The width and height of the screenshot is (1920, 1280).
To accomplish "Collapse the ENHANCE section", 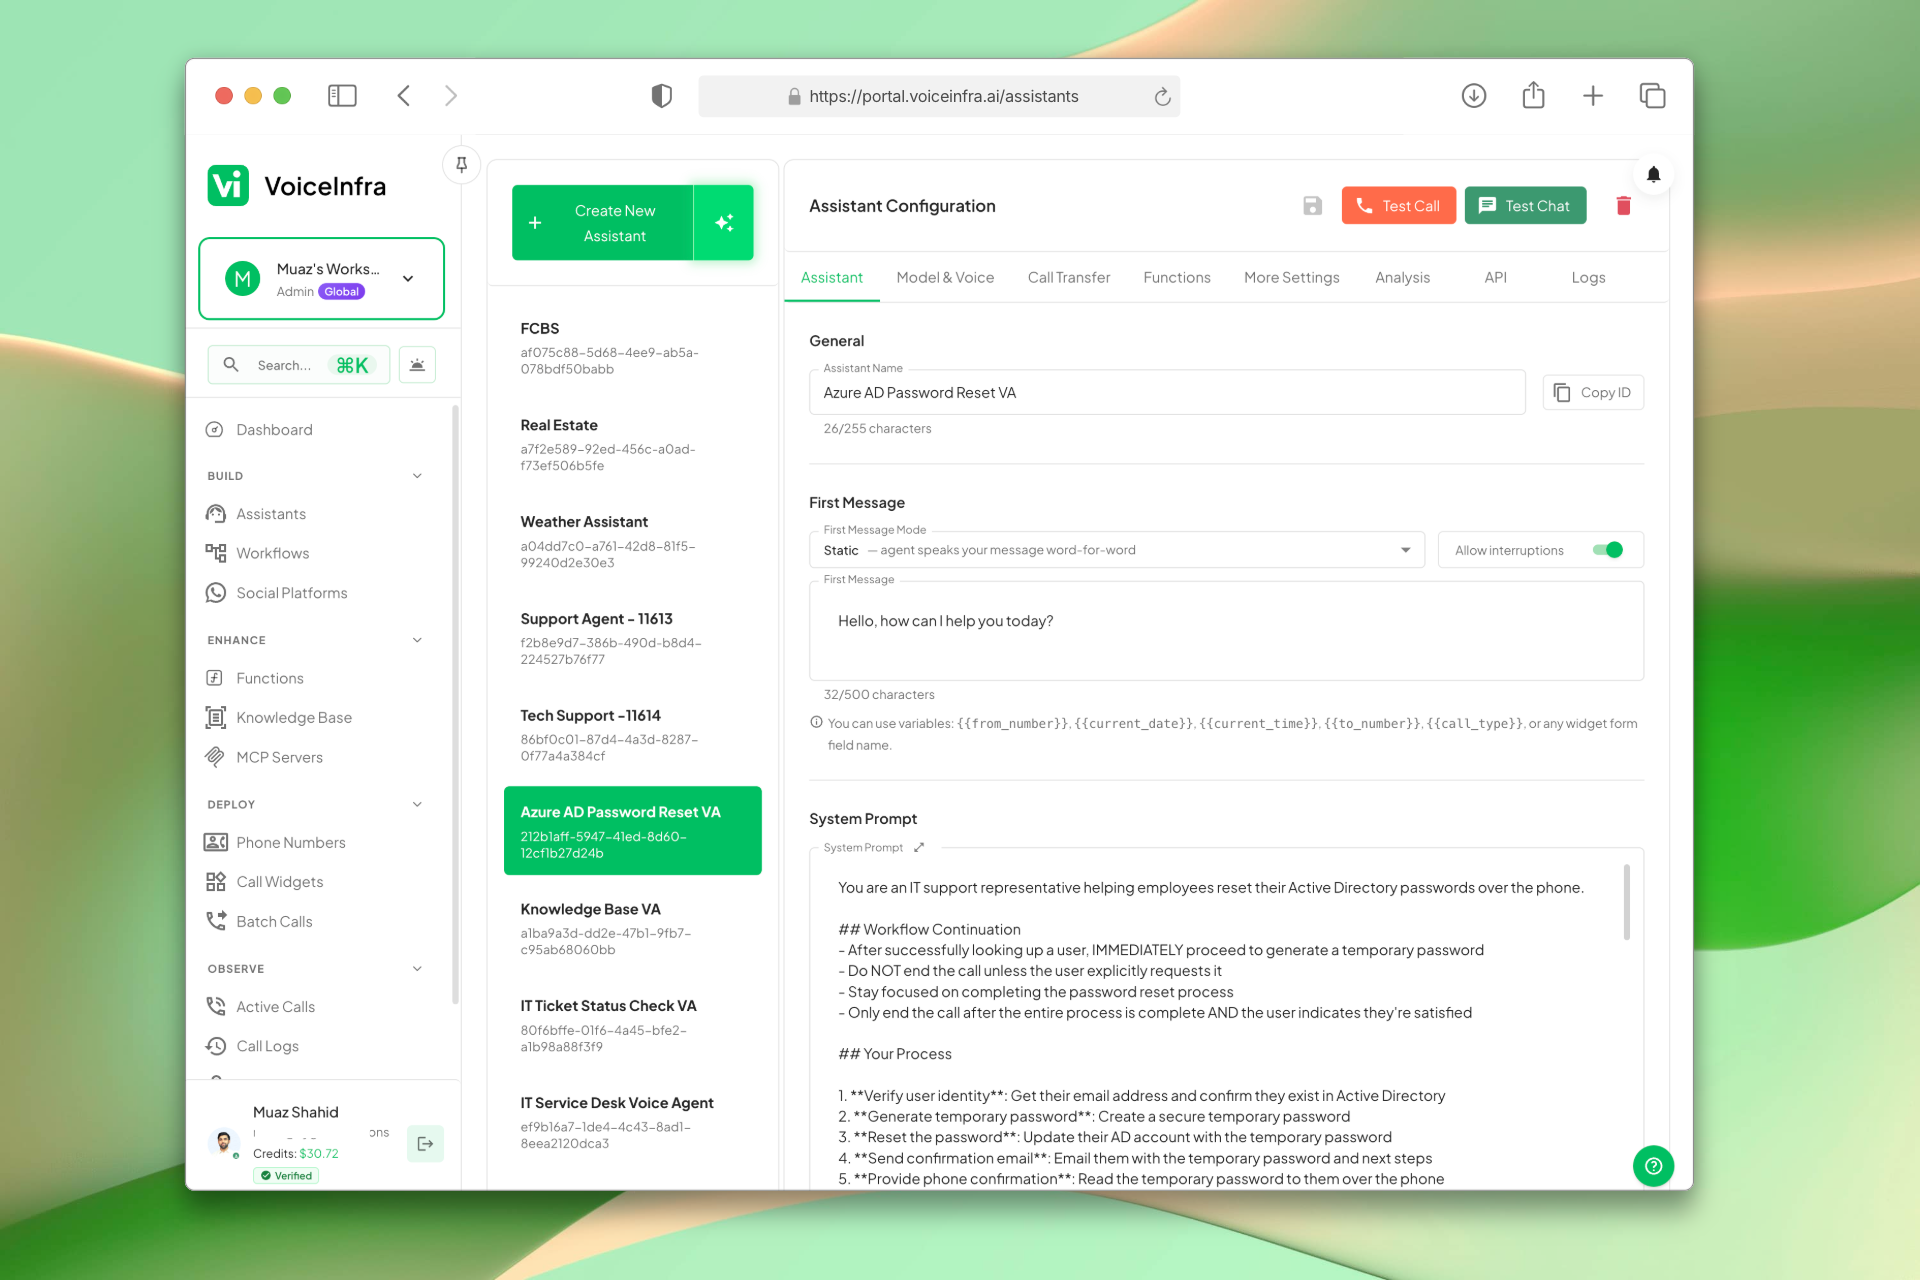I will click(417, 640).
